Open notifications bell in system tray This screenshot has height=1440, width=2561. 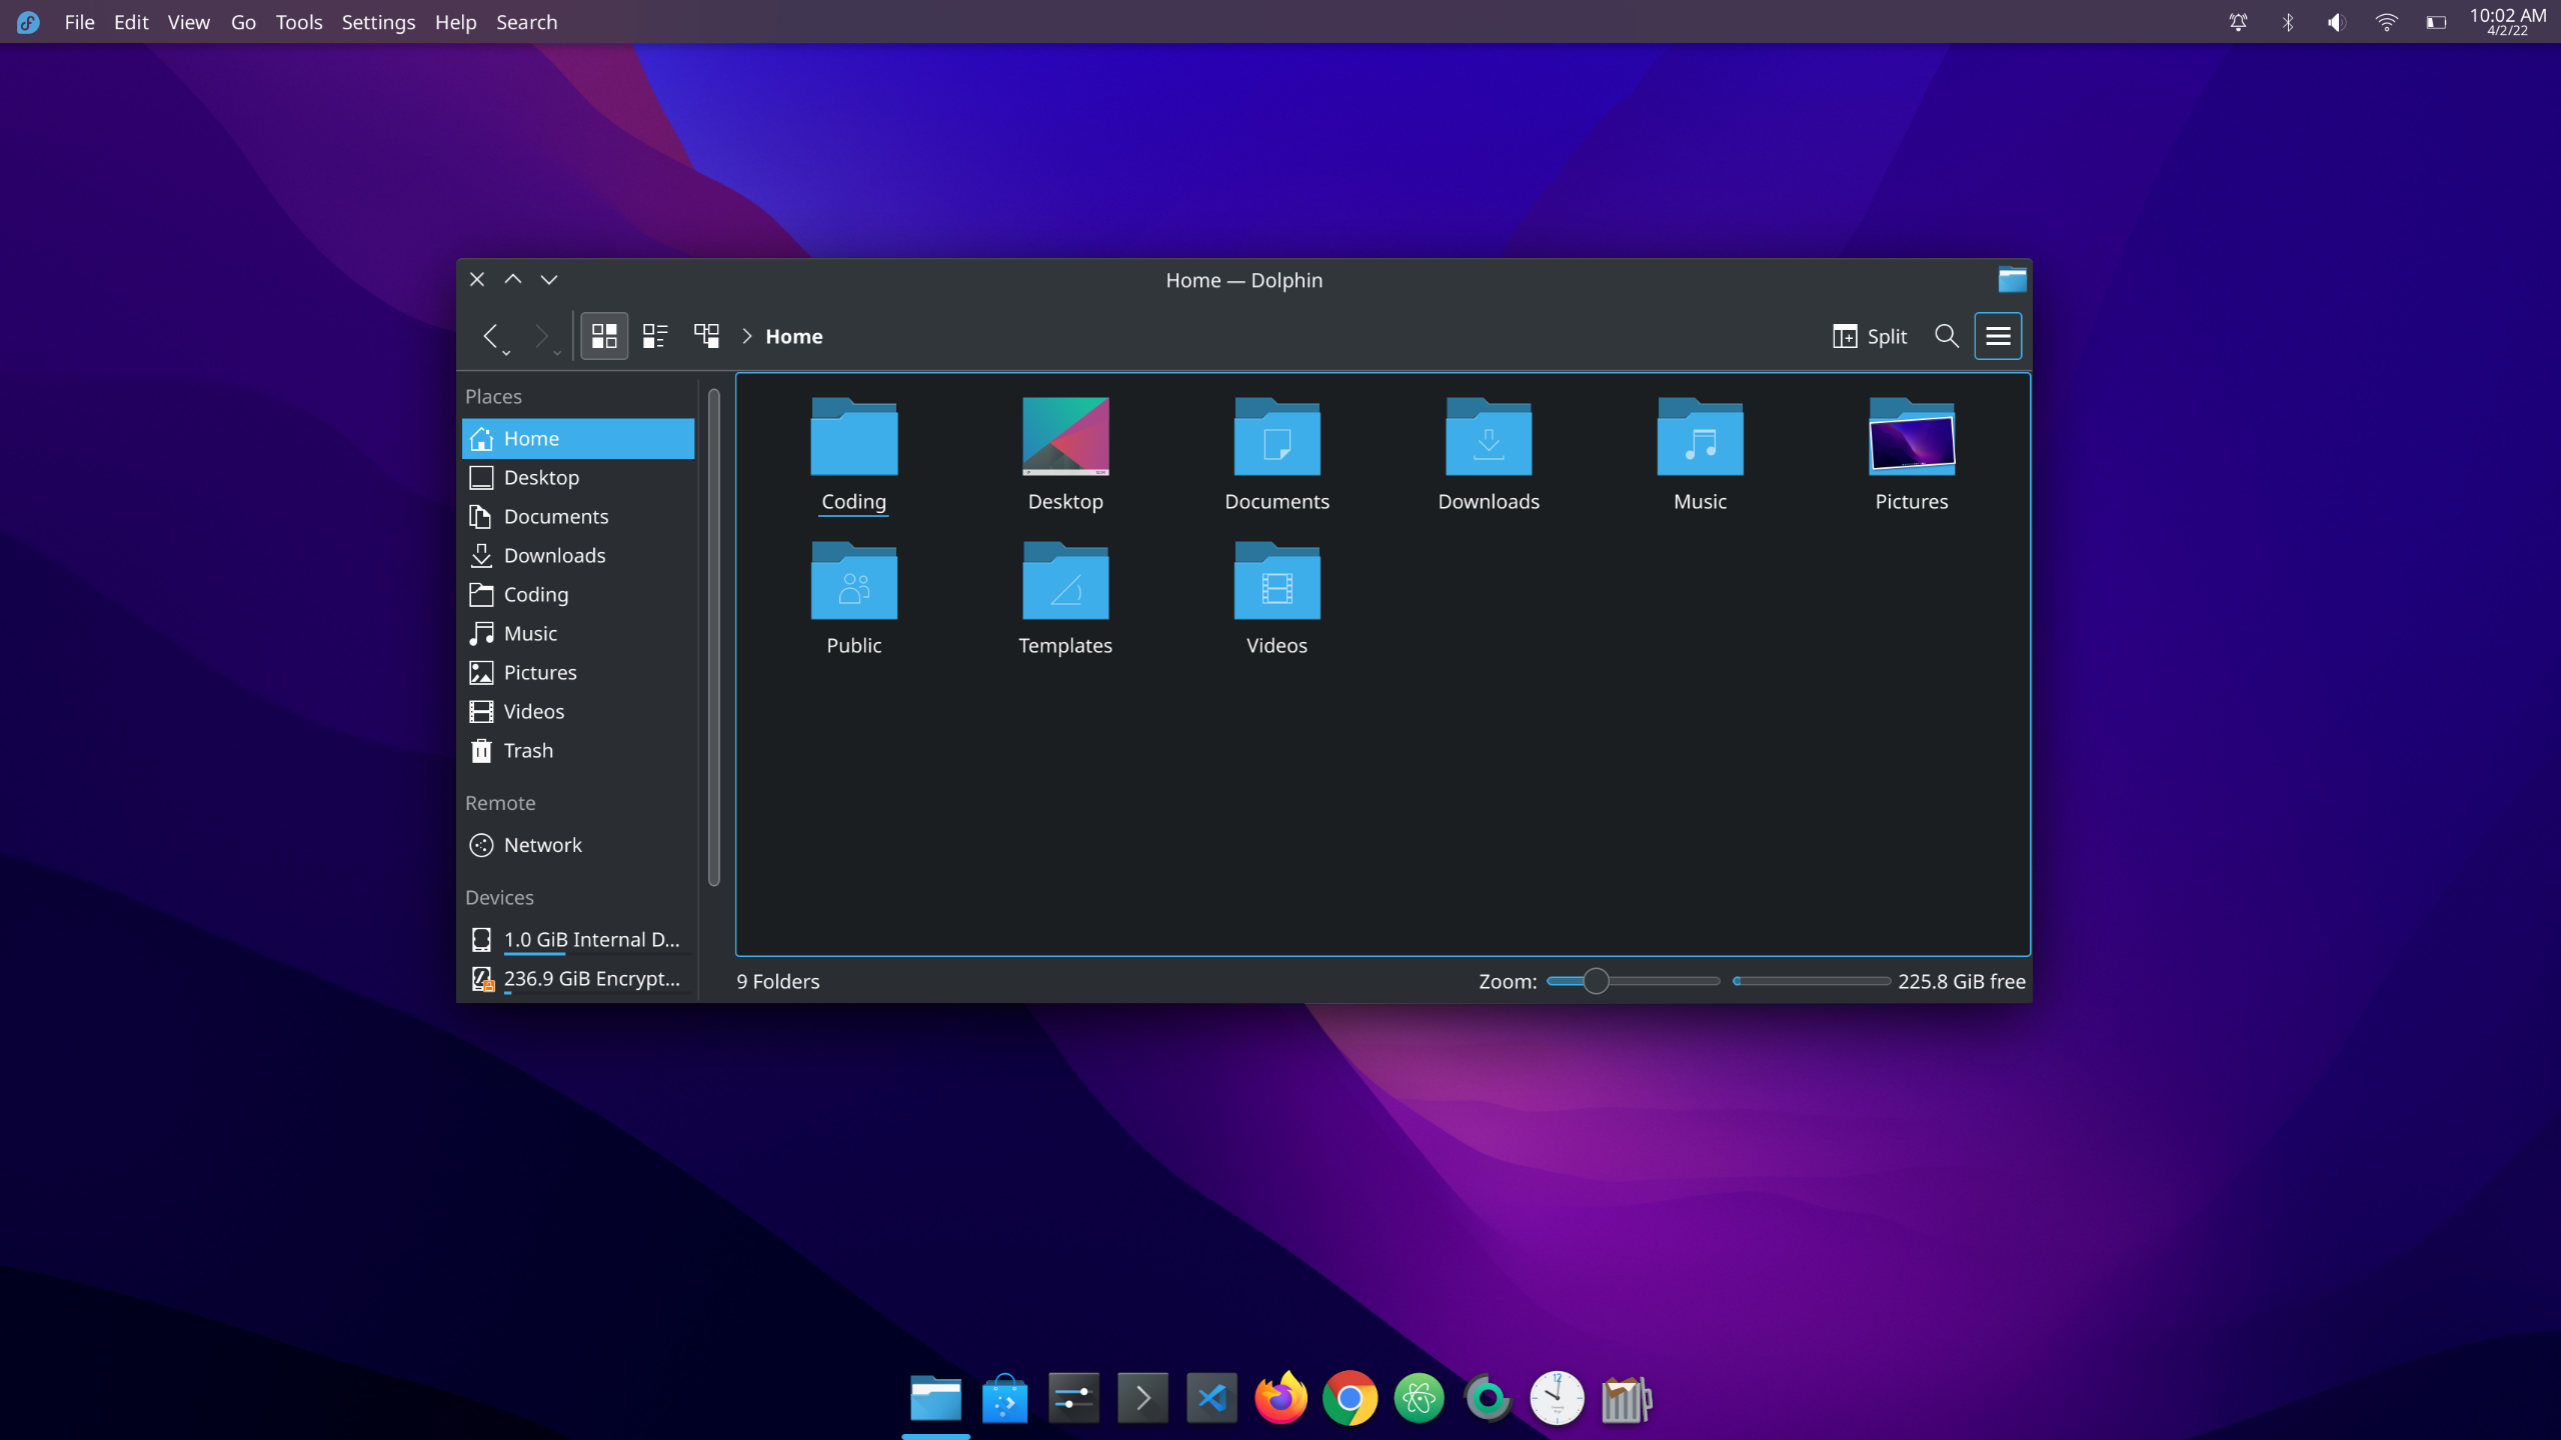tap(2238, 22)
